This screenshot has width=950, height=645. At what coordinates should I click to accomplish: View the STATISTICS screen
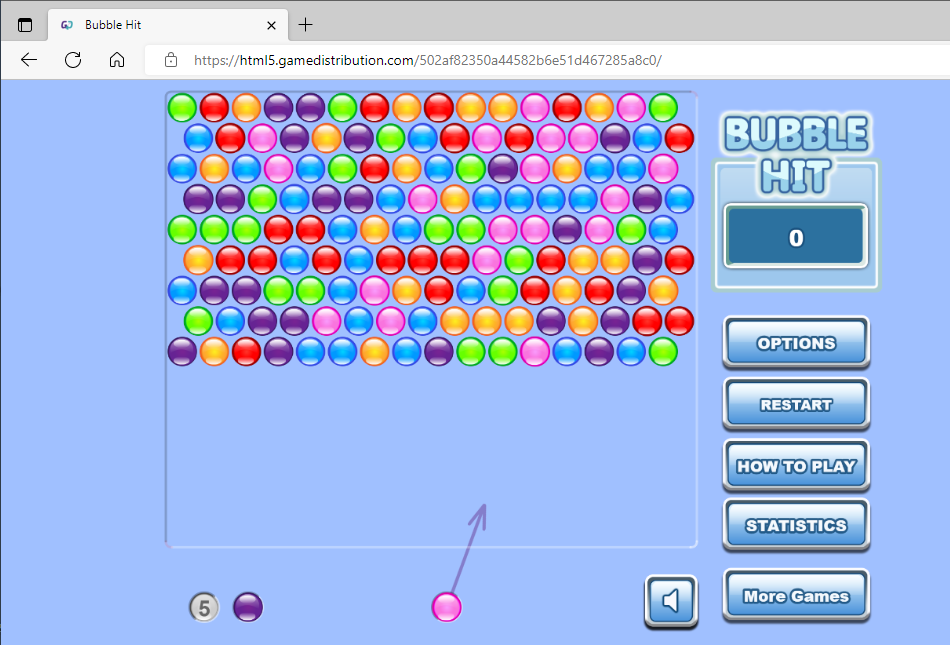(x=796, y=525)
